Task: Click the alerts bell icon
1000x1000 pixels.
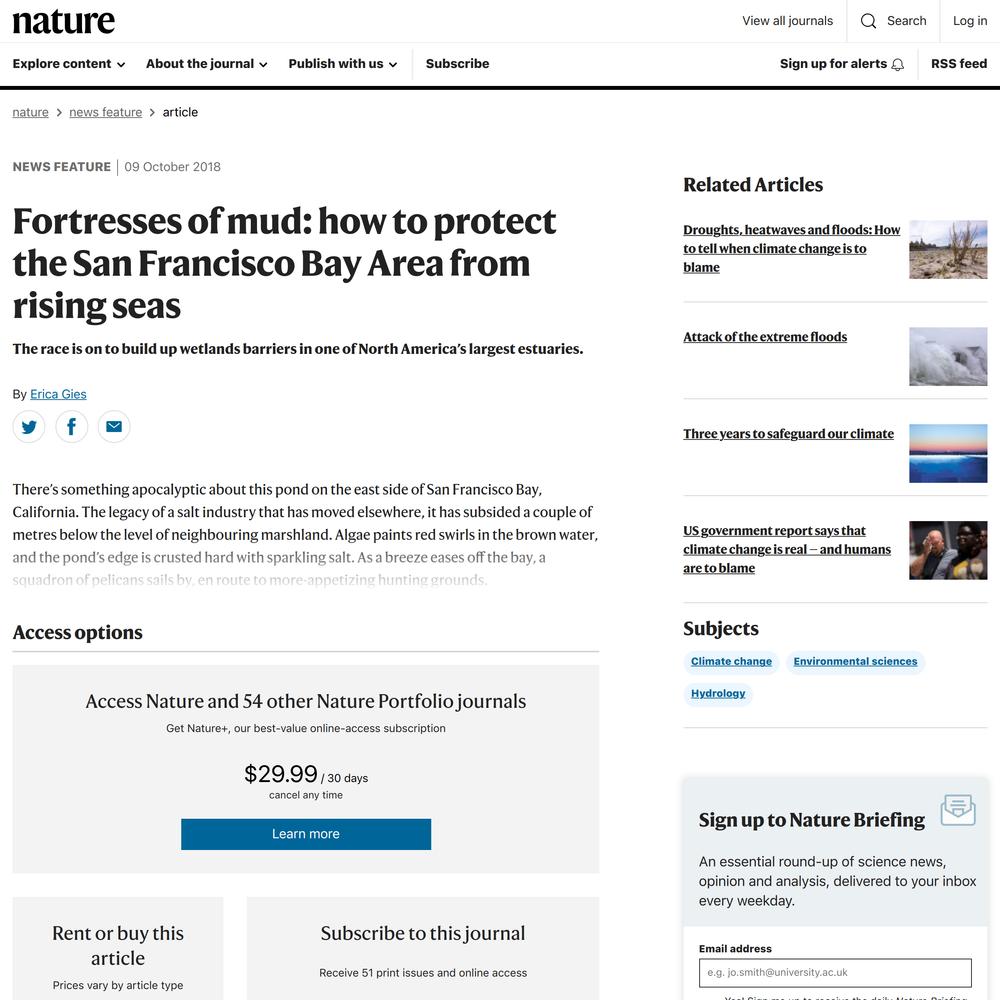Action: pos(898,64)
